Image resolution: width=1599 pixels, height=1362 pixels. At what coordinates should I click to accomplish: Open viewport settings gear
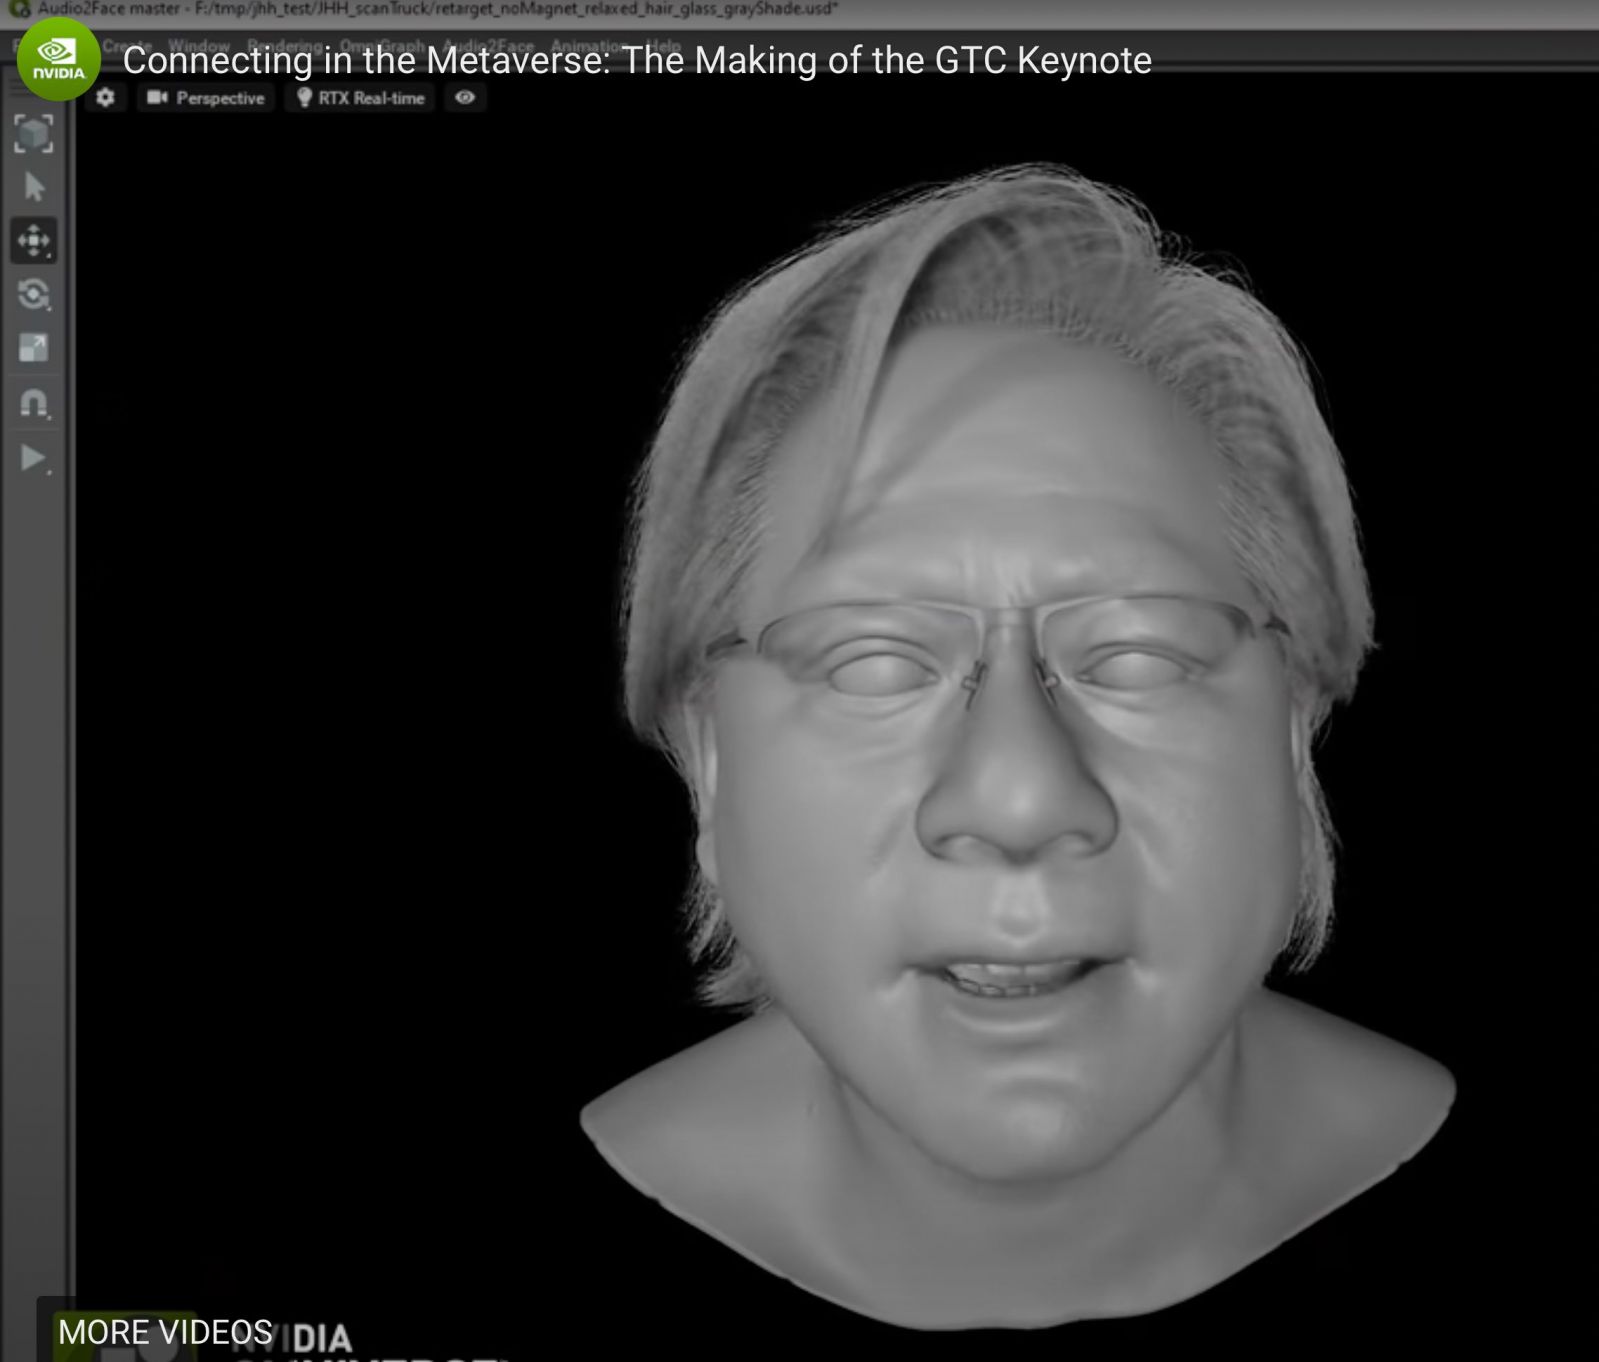click(106, 97)
